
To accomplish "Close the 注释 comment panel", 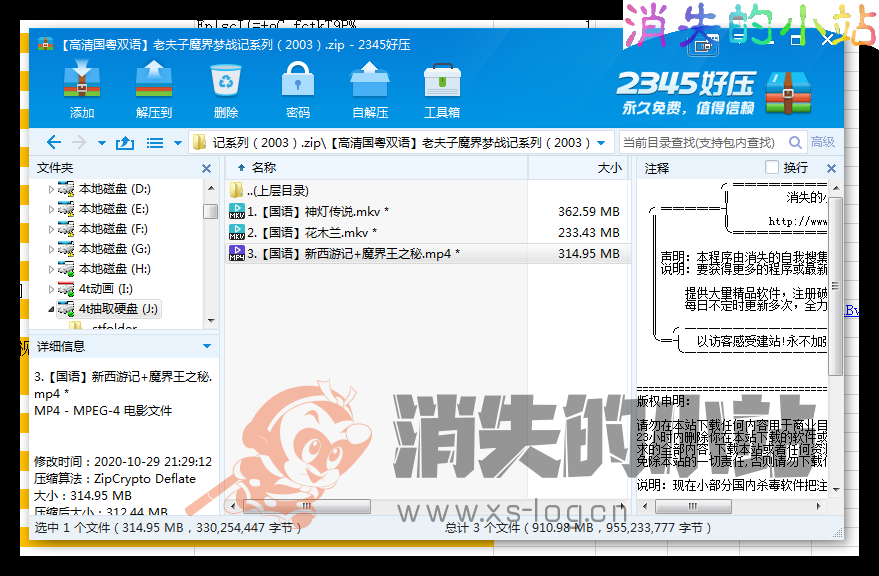I will 831,168.
